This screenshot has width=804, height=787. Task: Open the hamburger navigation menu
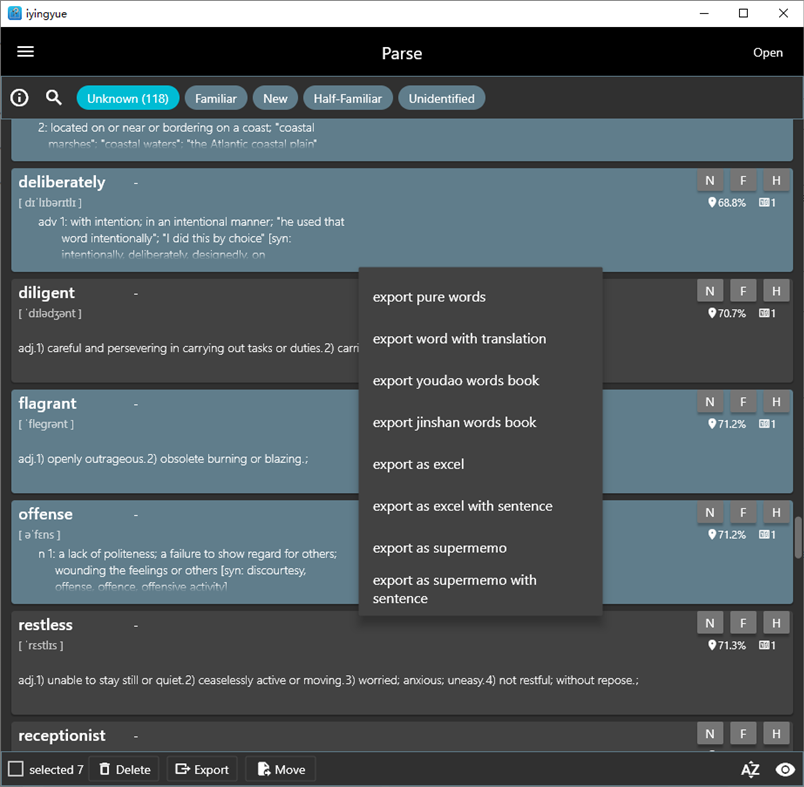(25, 51)
